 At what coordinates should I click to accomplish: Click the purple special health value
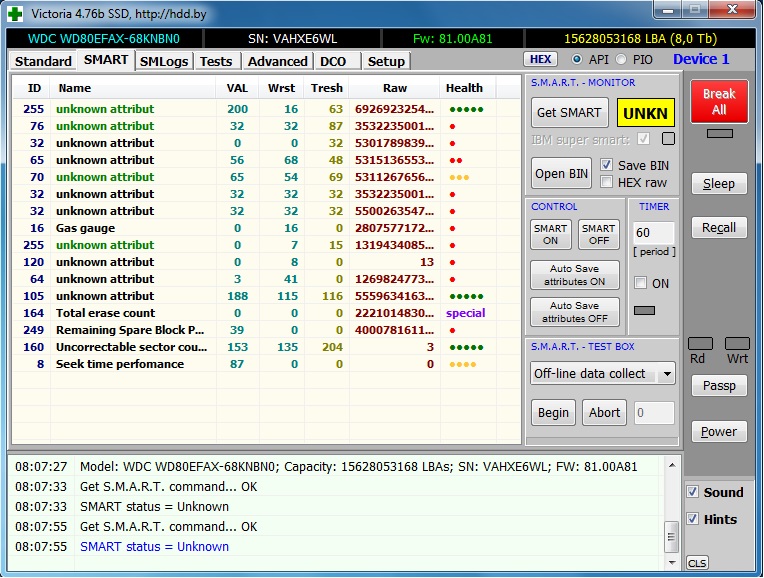pyautogui.click(x=465, y=313)
